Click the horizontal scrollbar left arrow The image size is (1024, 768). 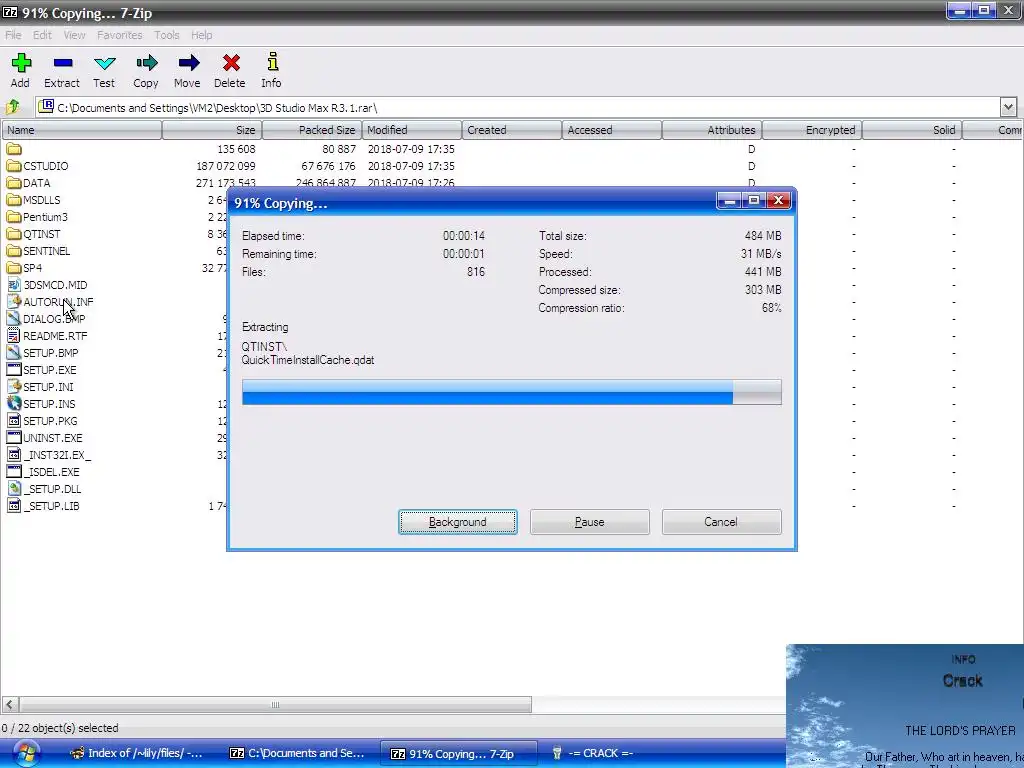(10, 705)
